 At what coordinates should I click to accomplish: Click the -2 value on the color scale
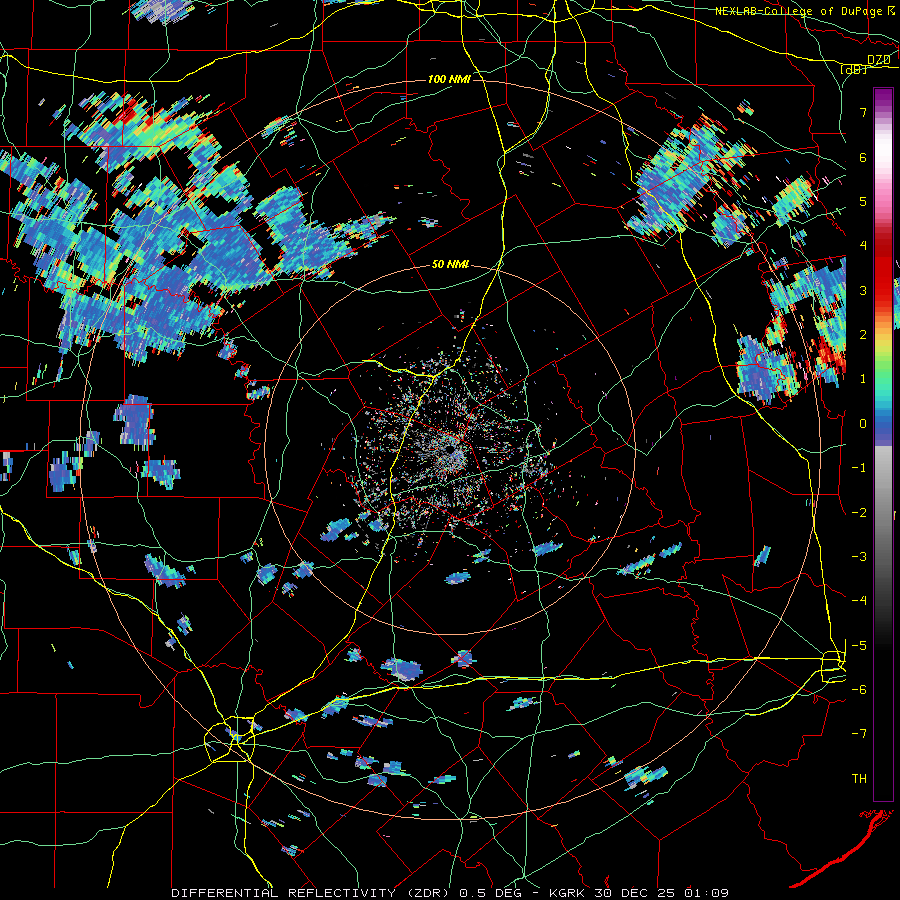coord(859,513)
